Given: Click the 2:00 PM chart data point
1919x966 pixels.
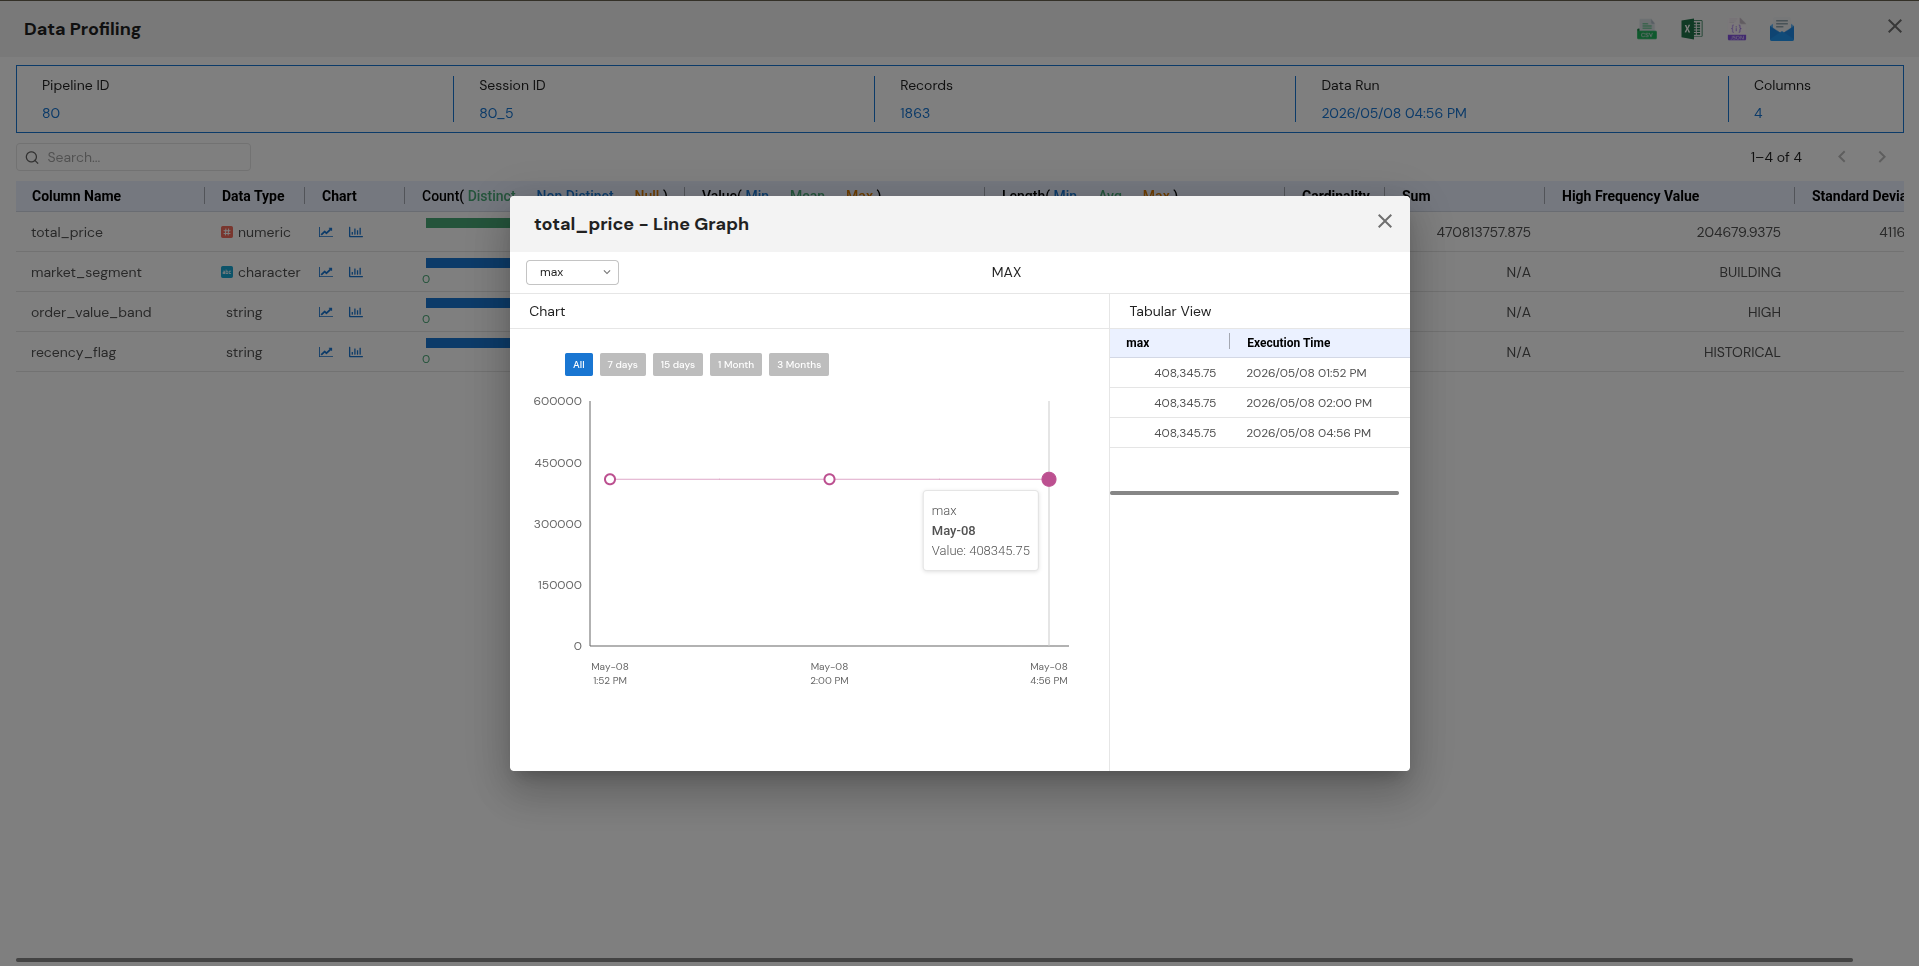Looking at the screenshot, I should tap(829, 479).
